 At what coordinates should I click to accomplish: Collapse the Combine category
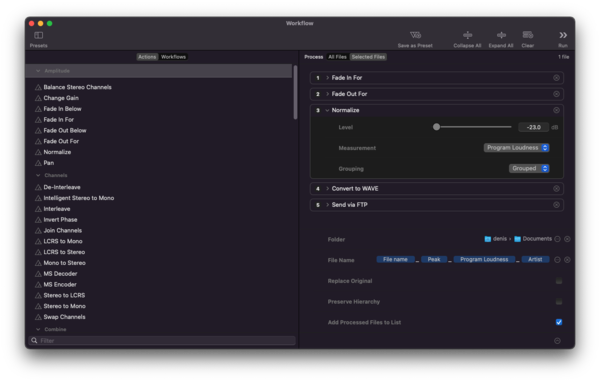click(x=38, y=329)
